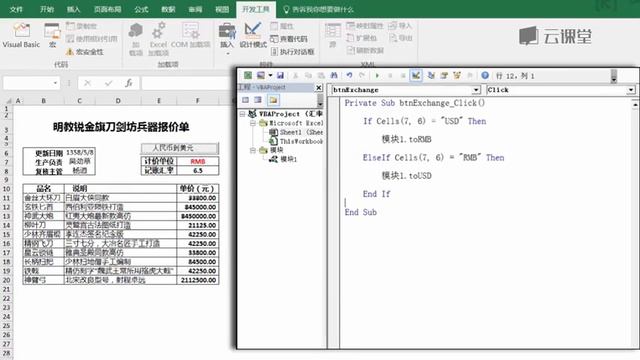Open the Excel Name Box dropdown

(x=55, y=83)
